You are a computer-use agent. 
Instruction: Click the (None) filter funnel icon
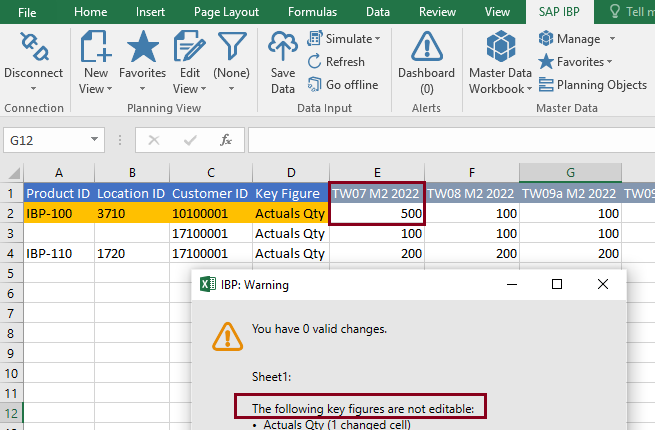232,46
